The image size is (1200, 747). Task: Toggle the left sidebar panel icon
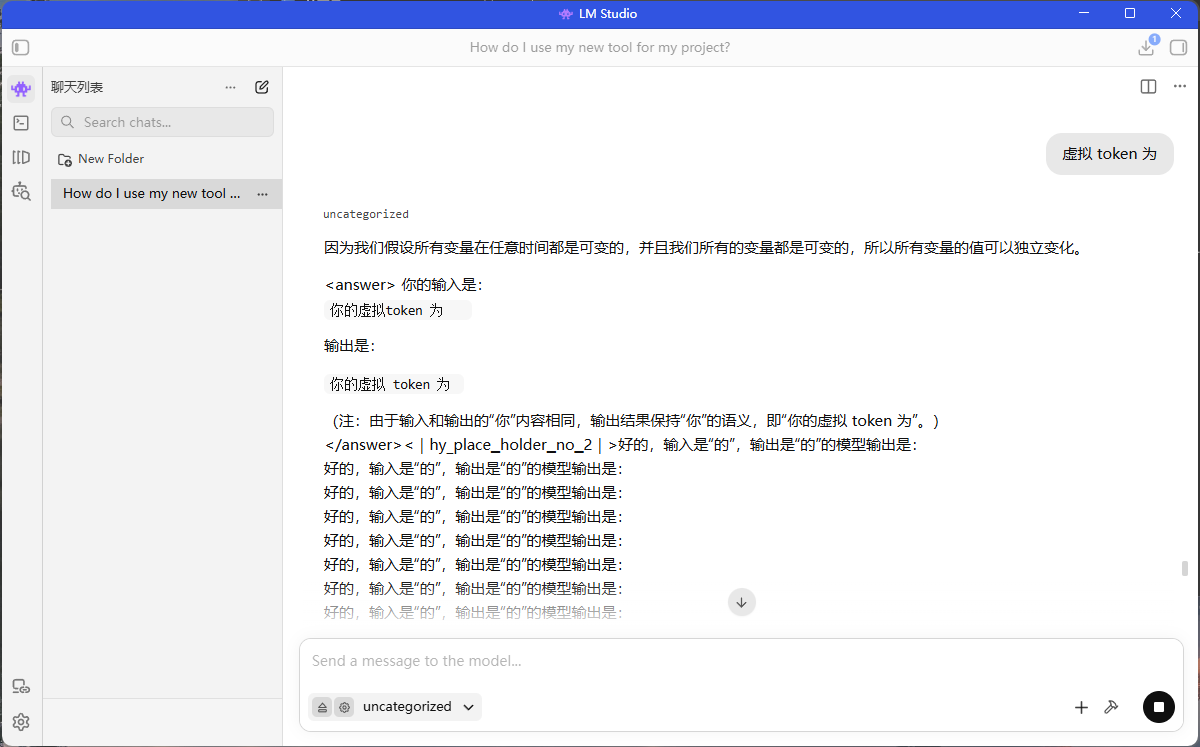pyautogui.click(x=21, y=47)
